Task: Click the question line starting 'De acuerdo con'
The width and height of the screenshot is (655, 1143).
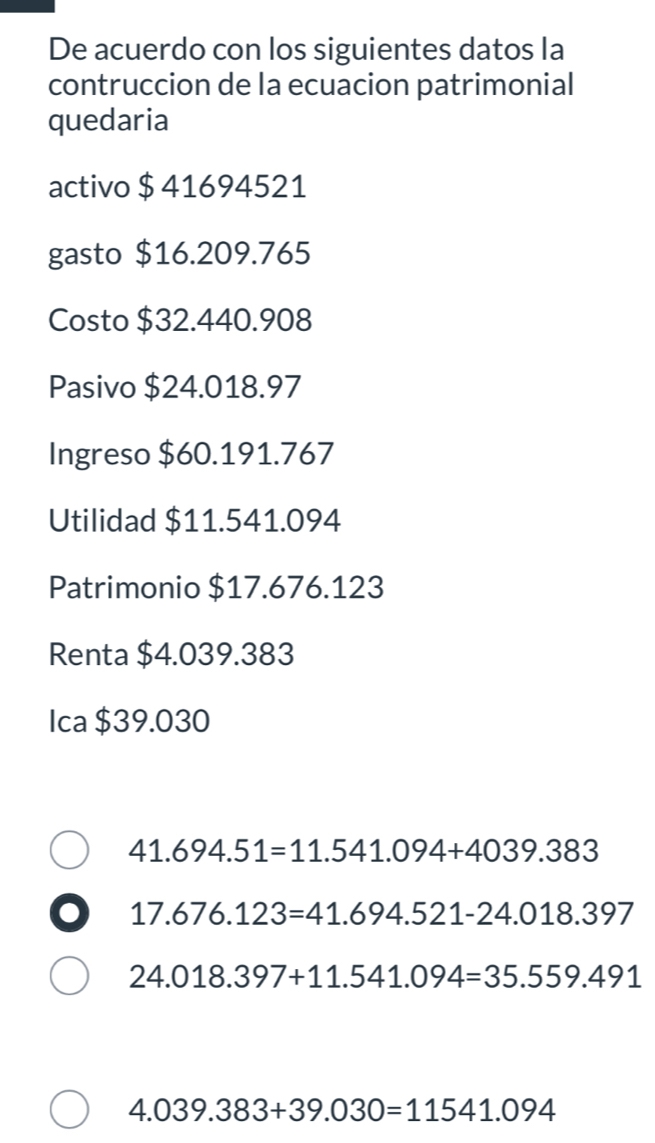Action: pos(305,48)
